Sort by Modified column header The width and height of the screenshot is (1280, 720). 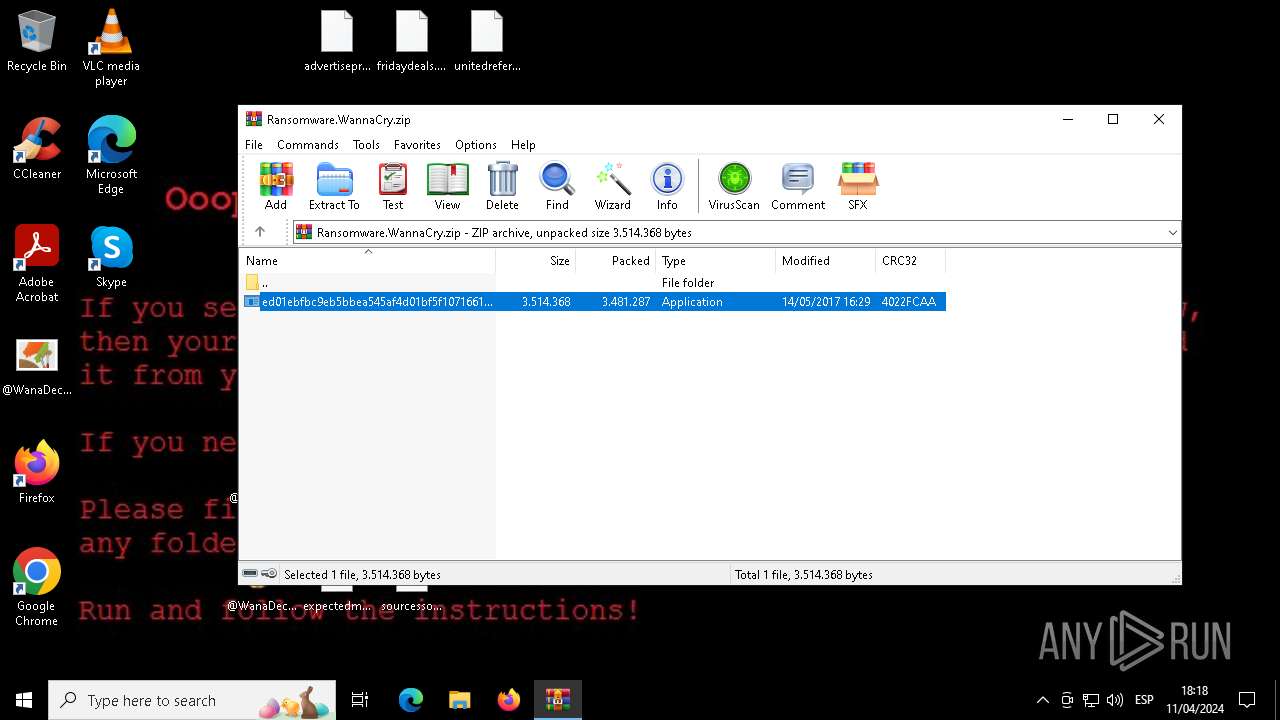826,261
